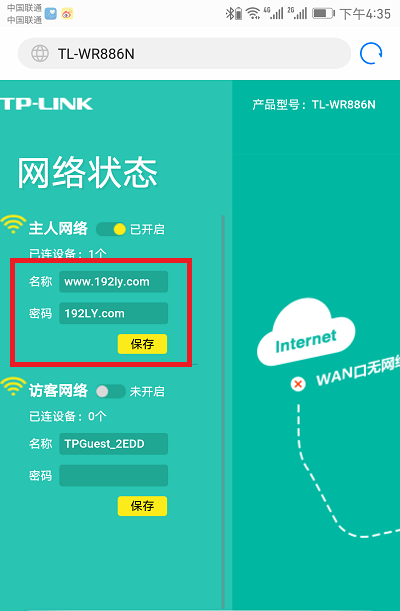This screenshot has height=611, width=400.
Task: Tap the yellow Wi-Fi icon beside 访客网络
Action: pos(13,386)
